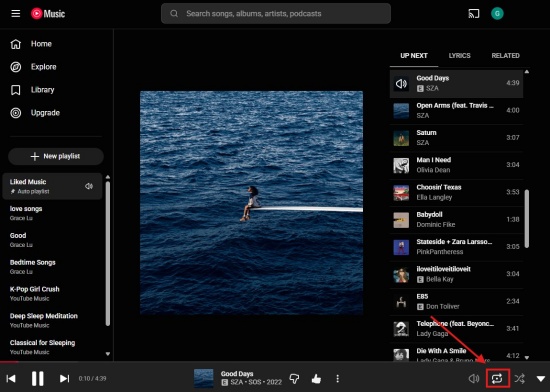The width and height of the screenshot is (550, 392).
Task: Open the Bedtime Songs playlist
Action: (52, 266)
